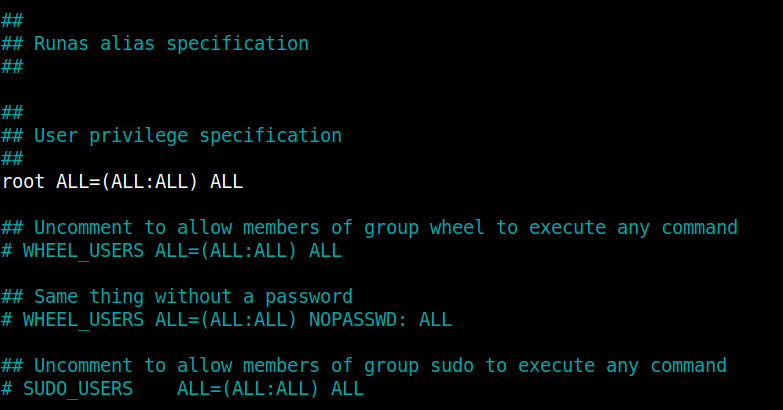
Task: Click "alias" in the Runas comment line
Action: [128, 44]
